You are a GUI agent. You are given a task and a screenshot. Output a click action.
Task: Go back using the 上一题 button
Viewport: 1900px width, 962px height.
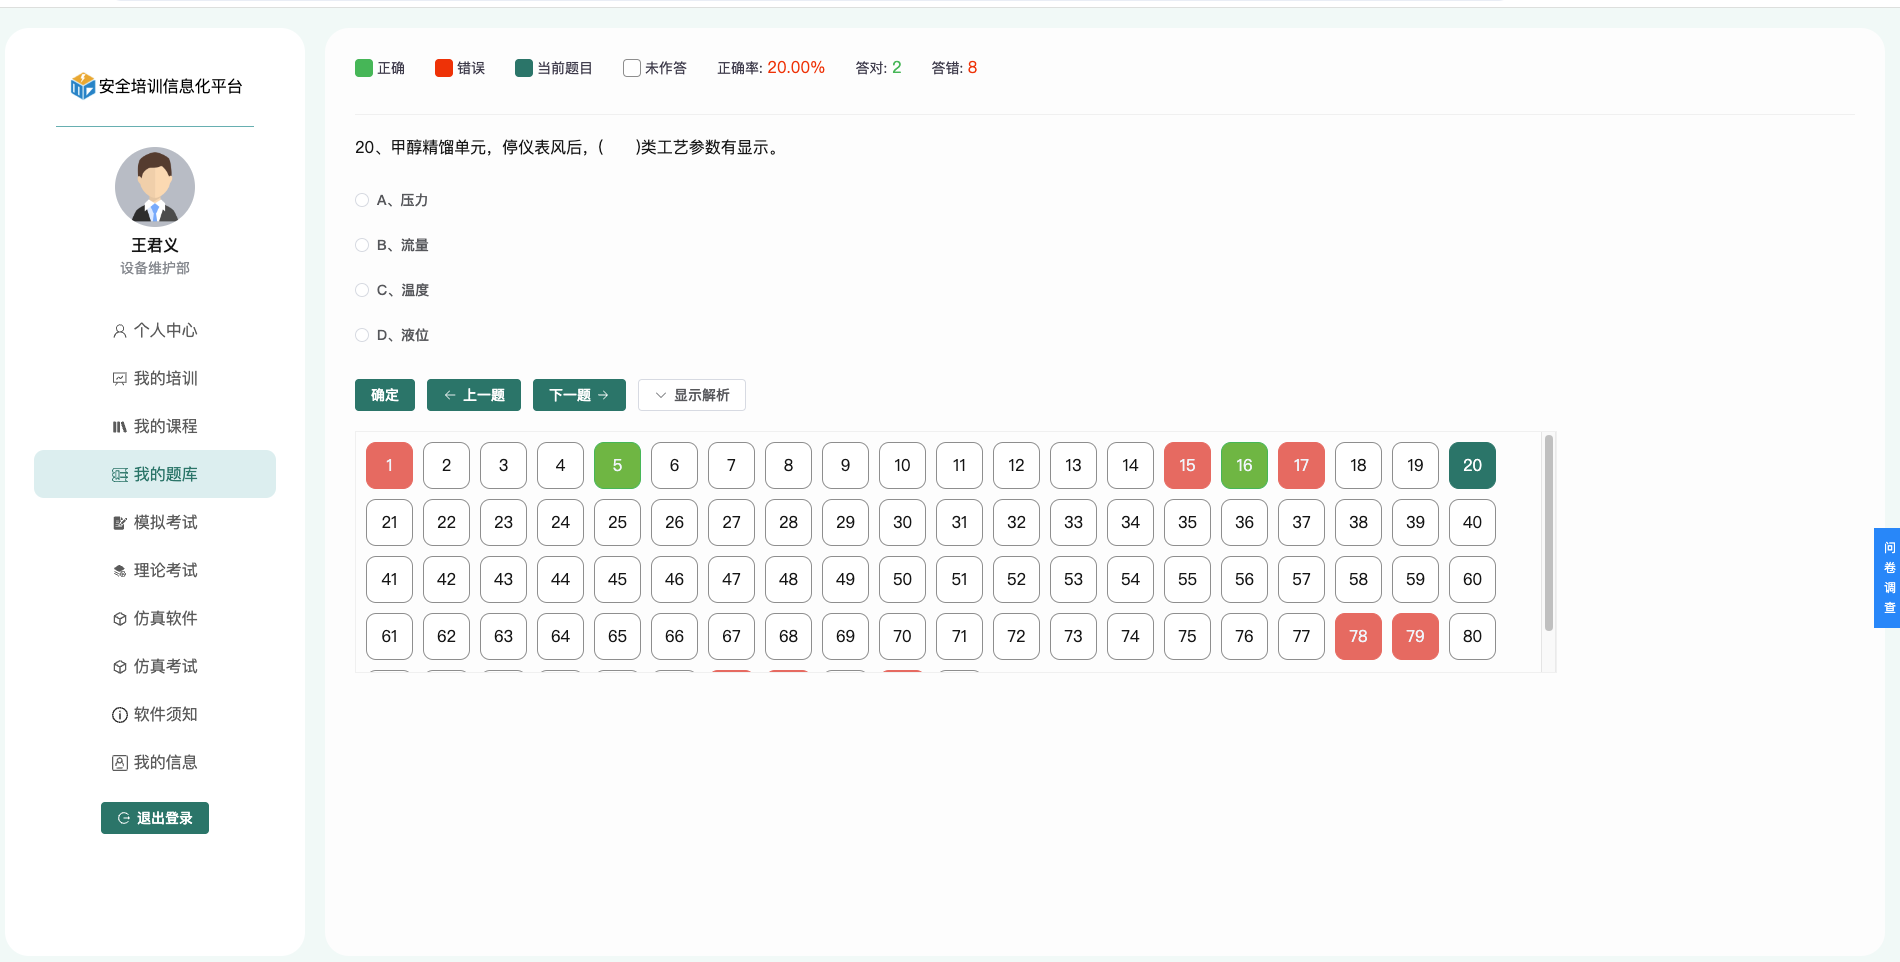pos(473,395)
